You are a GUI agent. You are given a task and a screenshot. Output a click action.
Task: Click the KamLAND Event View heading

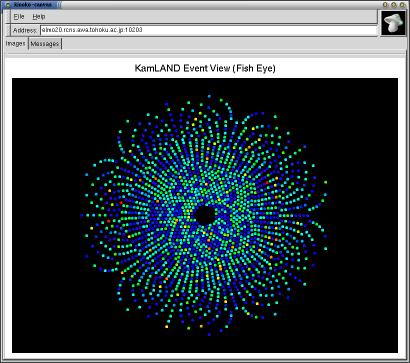click(205, 68)
